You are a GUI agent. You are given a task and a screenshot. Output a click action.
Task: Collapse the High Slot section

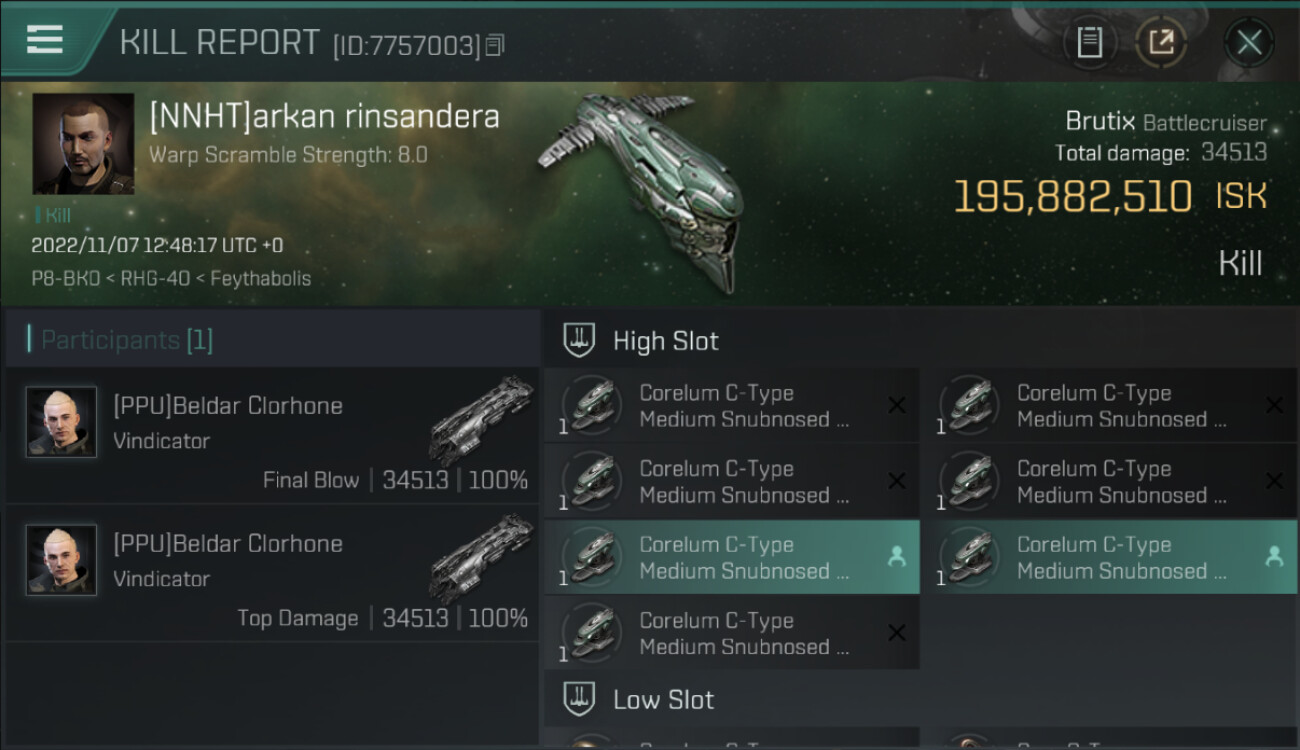click(x=579, y=341)
